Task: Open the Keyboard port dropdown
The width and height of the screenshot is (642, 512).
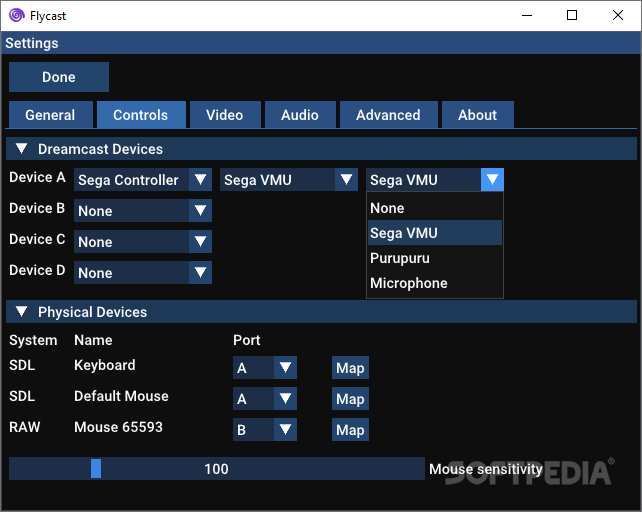Action: coord(265,367)
